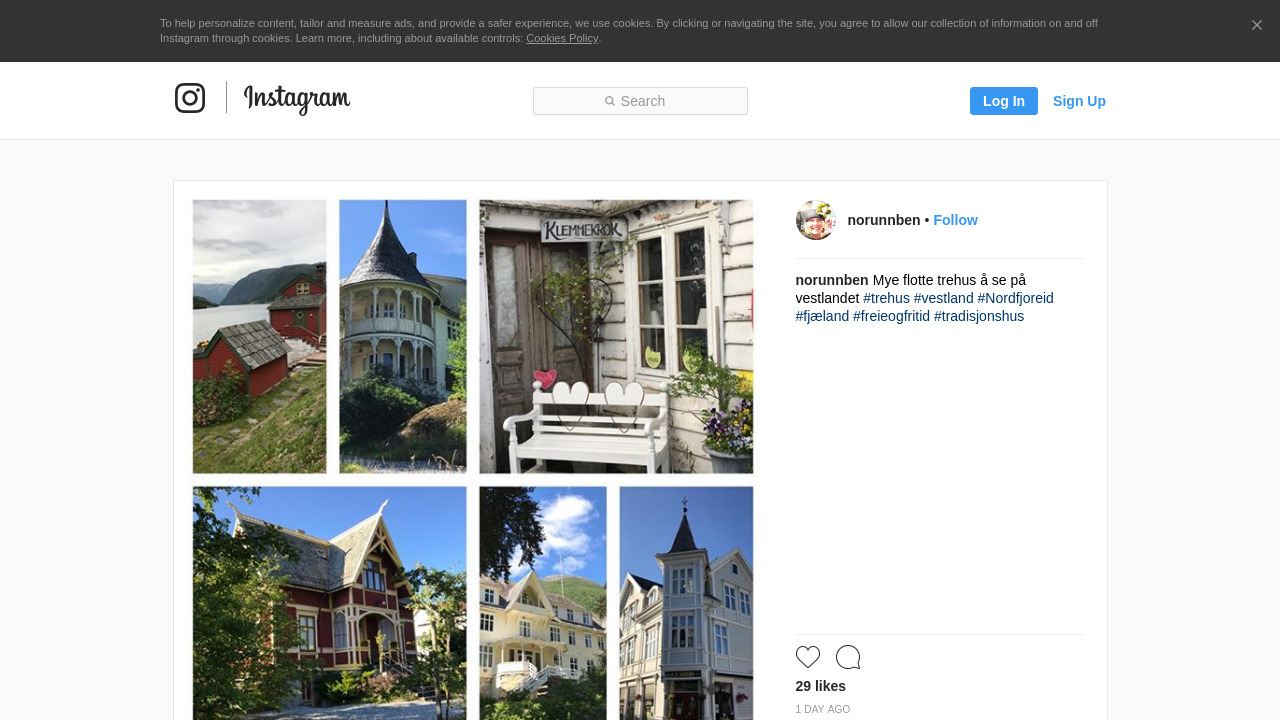
Task: Dismiss the cookie banner with the X icon
Action: [1257, 25]
